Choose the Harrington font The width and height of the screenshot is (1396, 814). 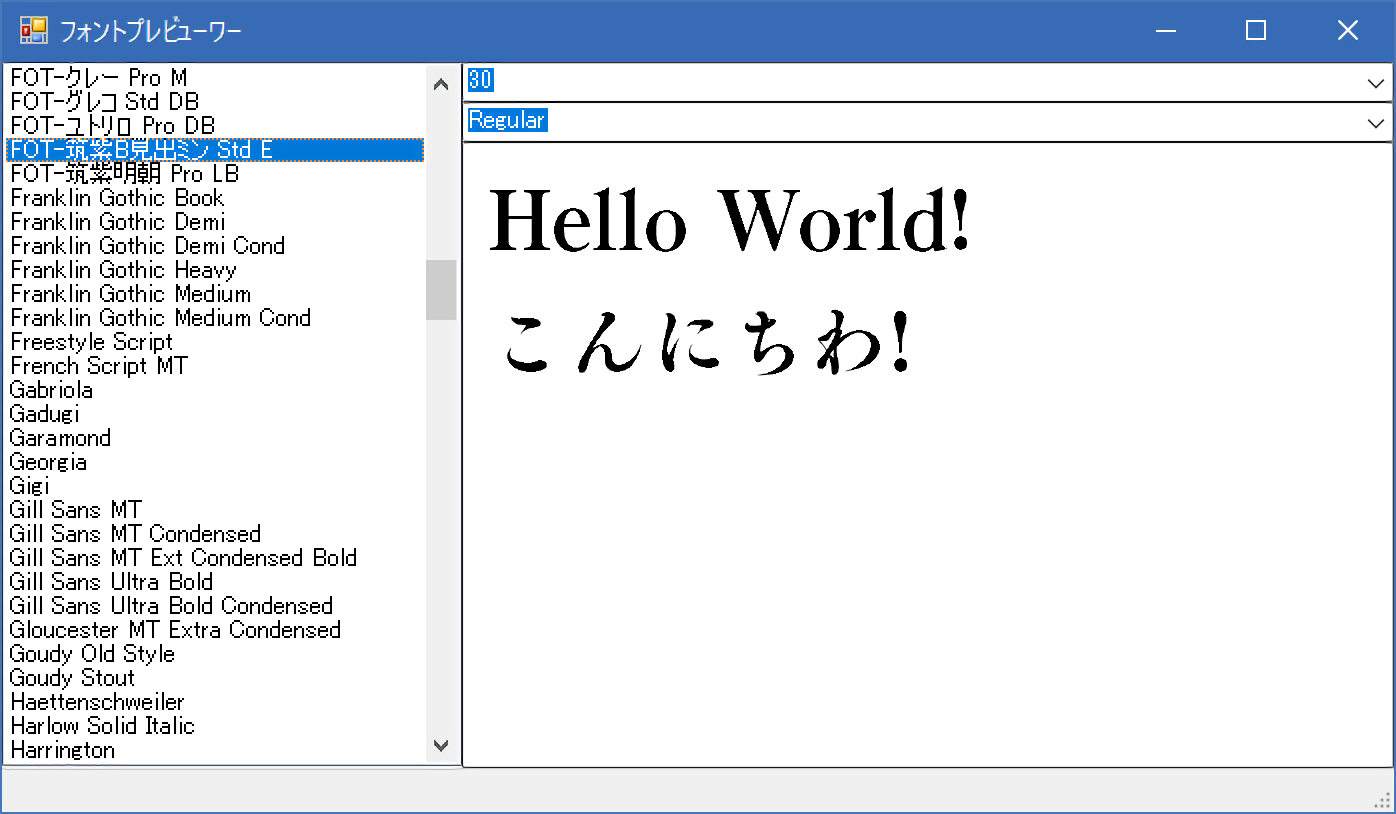[62, 750]
